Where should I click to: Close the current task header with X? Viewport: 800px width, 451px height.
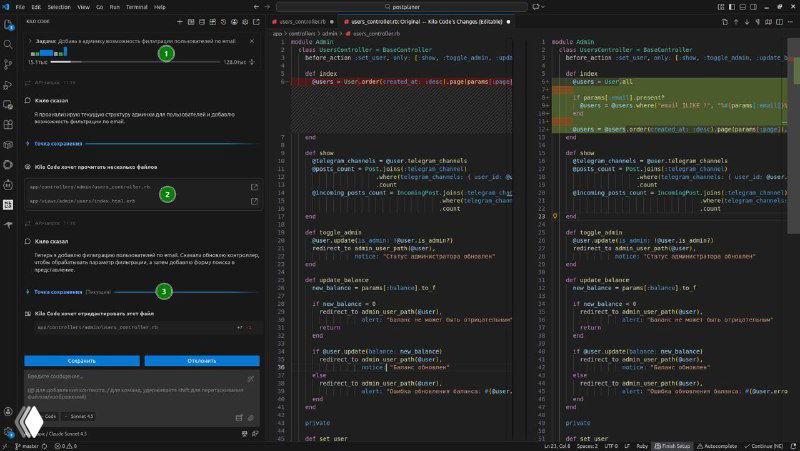point(252,41)
